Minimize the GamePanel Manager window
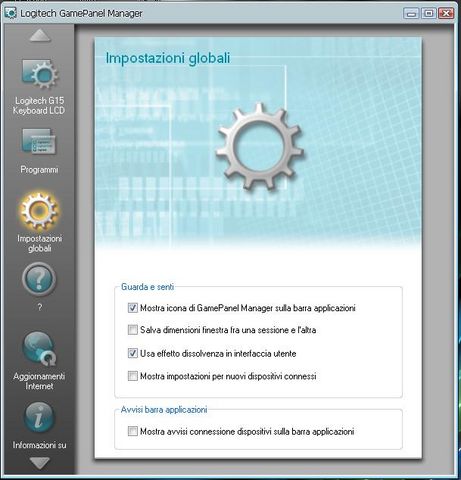 click(x=411, y=13)
